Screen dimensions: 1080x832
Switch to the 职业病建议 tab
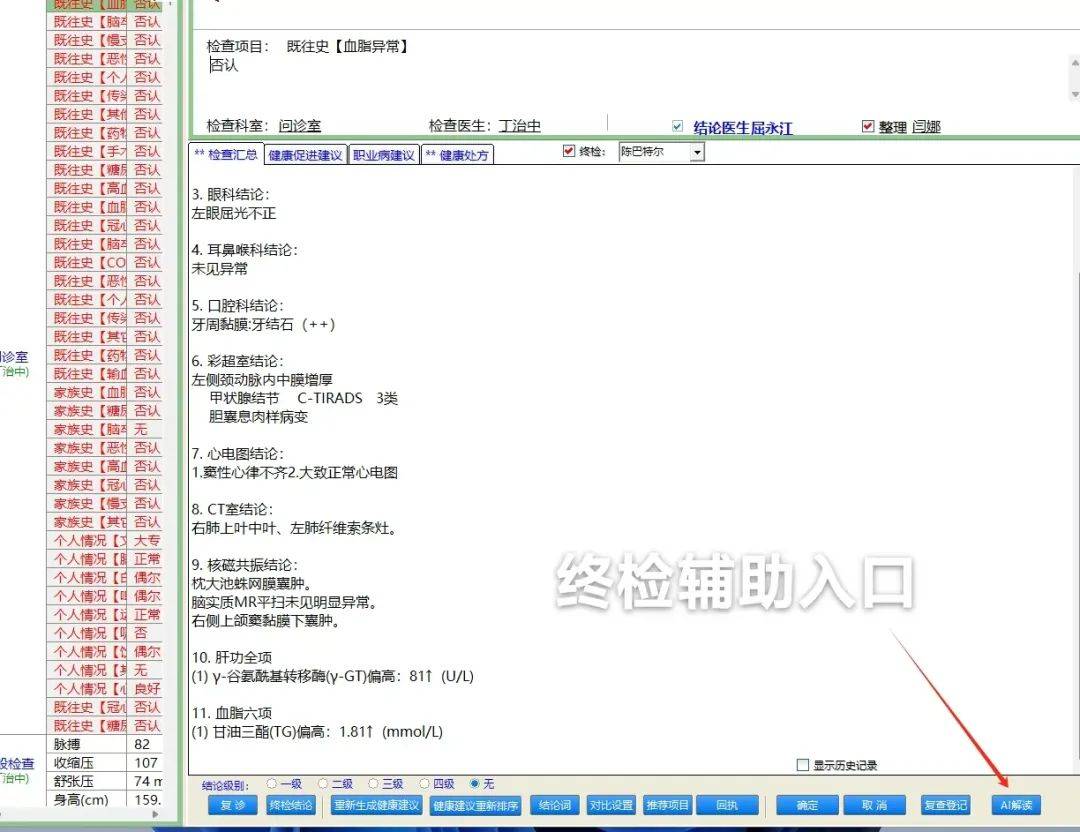pyautogui.click(x=383, y=154)
